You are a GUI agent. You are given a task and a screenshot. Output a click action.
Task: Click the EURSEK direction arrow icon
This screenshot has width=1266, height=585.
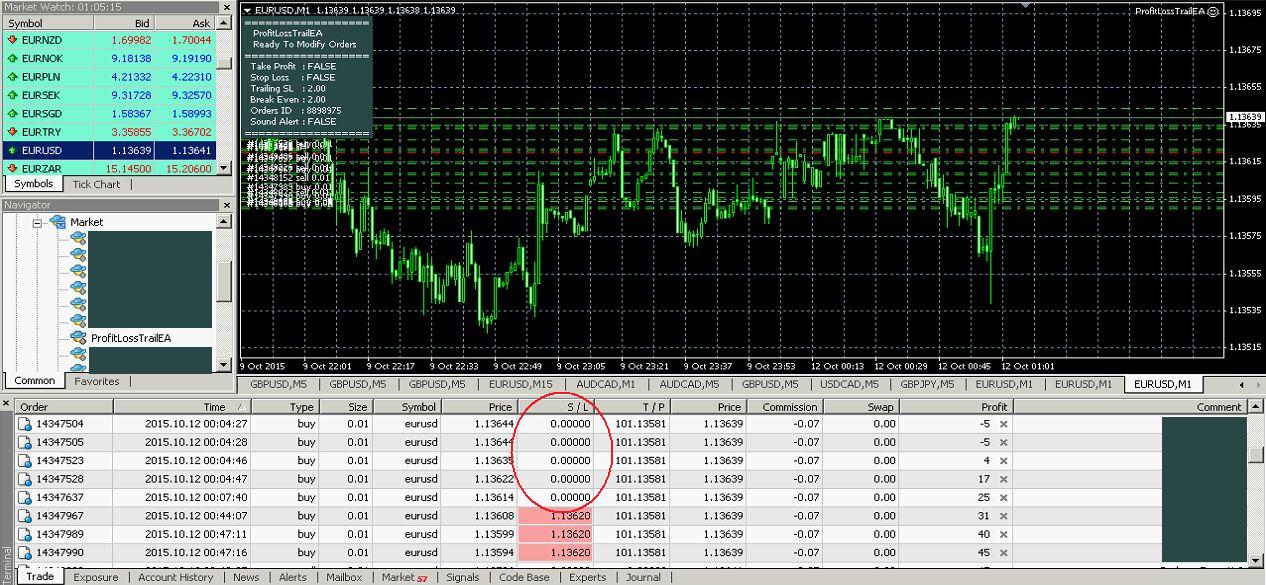pos(12,95)
